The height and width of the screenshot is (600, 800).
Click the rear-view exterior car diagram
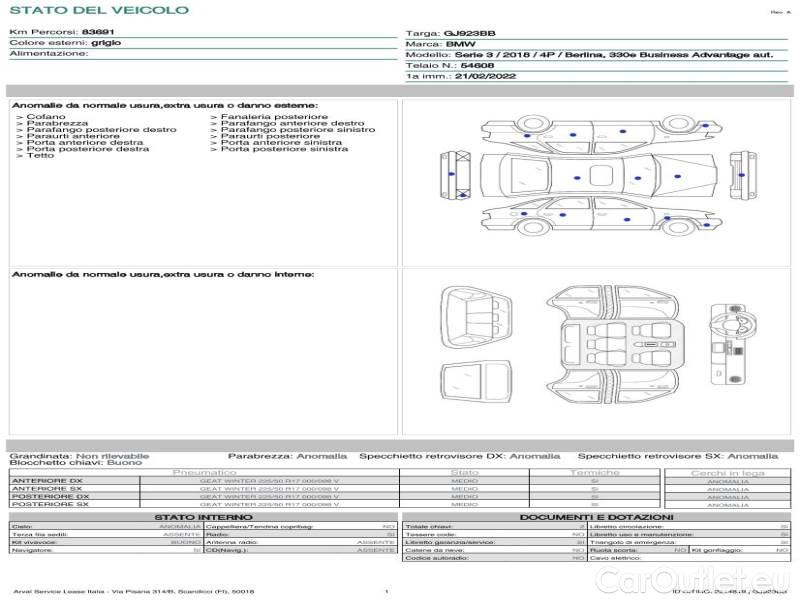click(x=739, y=173)
